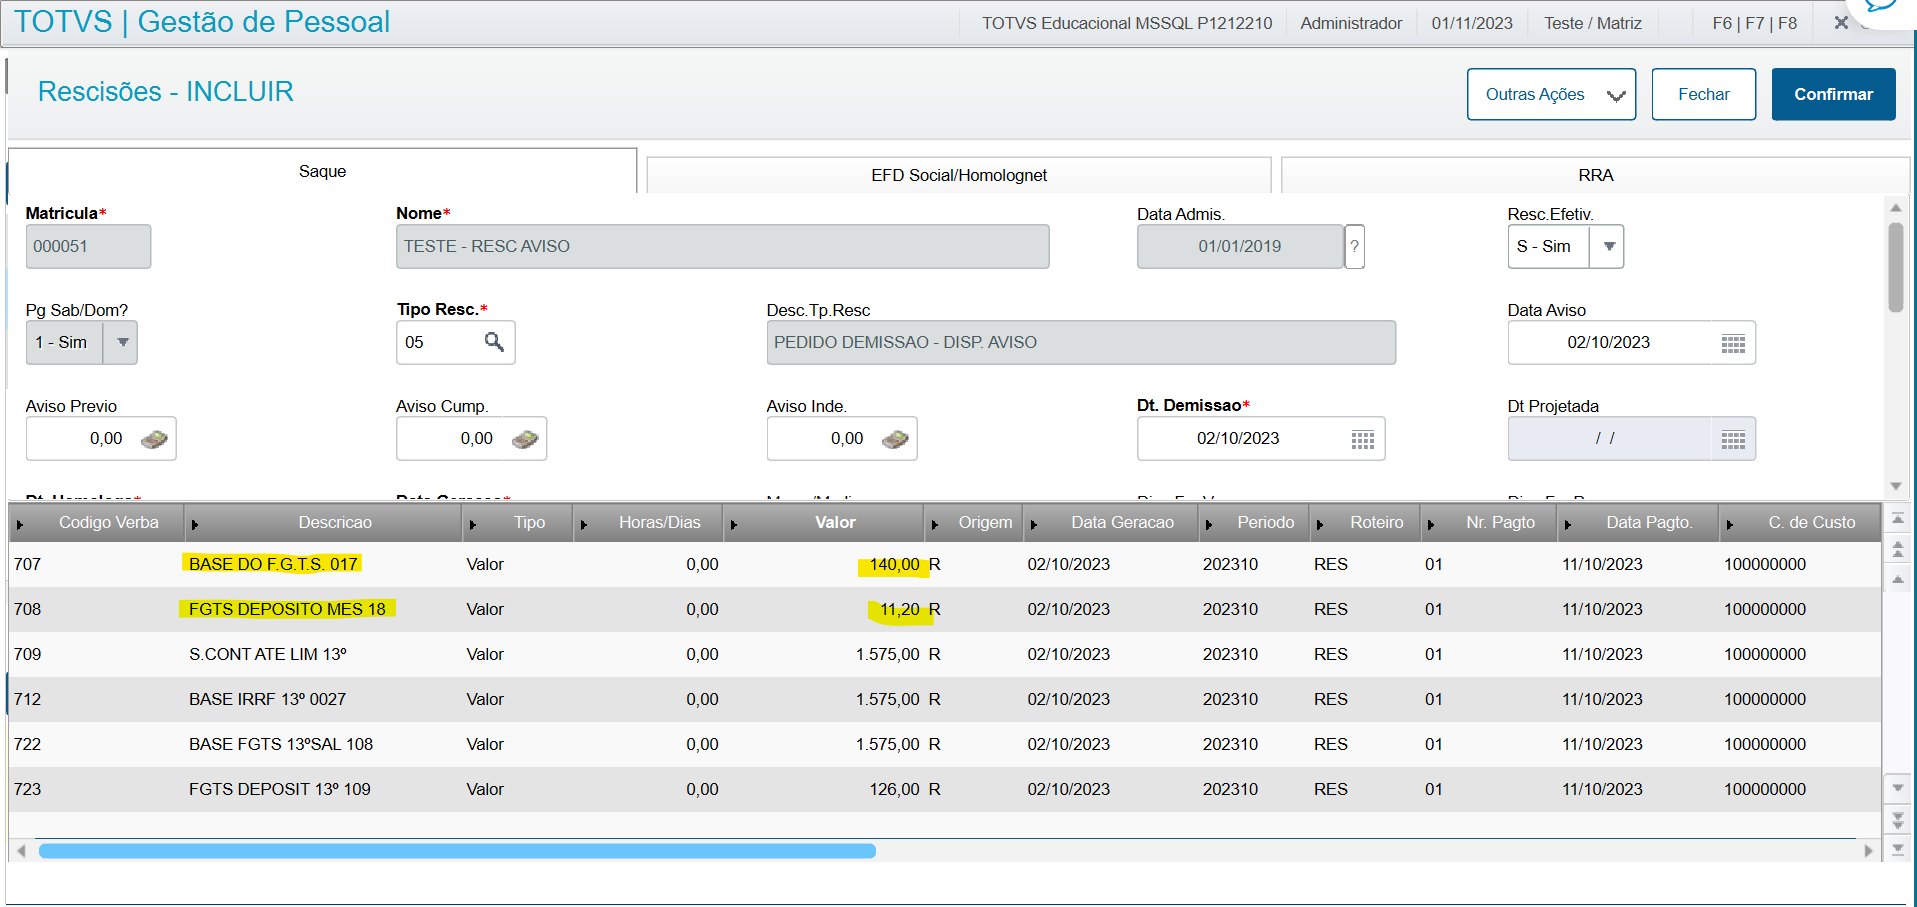The width and height of the screenshot is (1917, 907).
Task: Expand the Outras Ações dropdown
Action: coord(1551,94)
